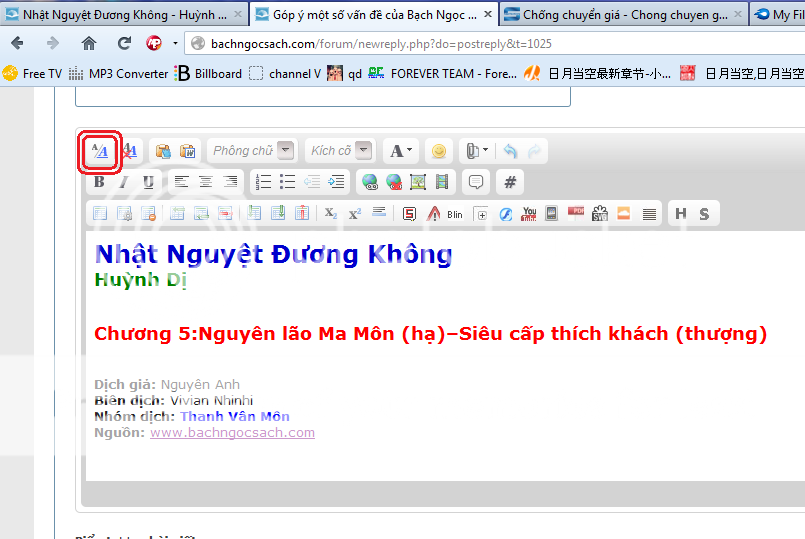Viewport: 805px width, 539px height.
Task: Click the switch editor mode A/A icon
Action: tap(100, 151)
